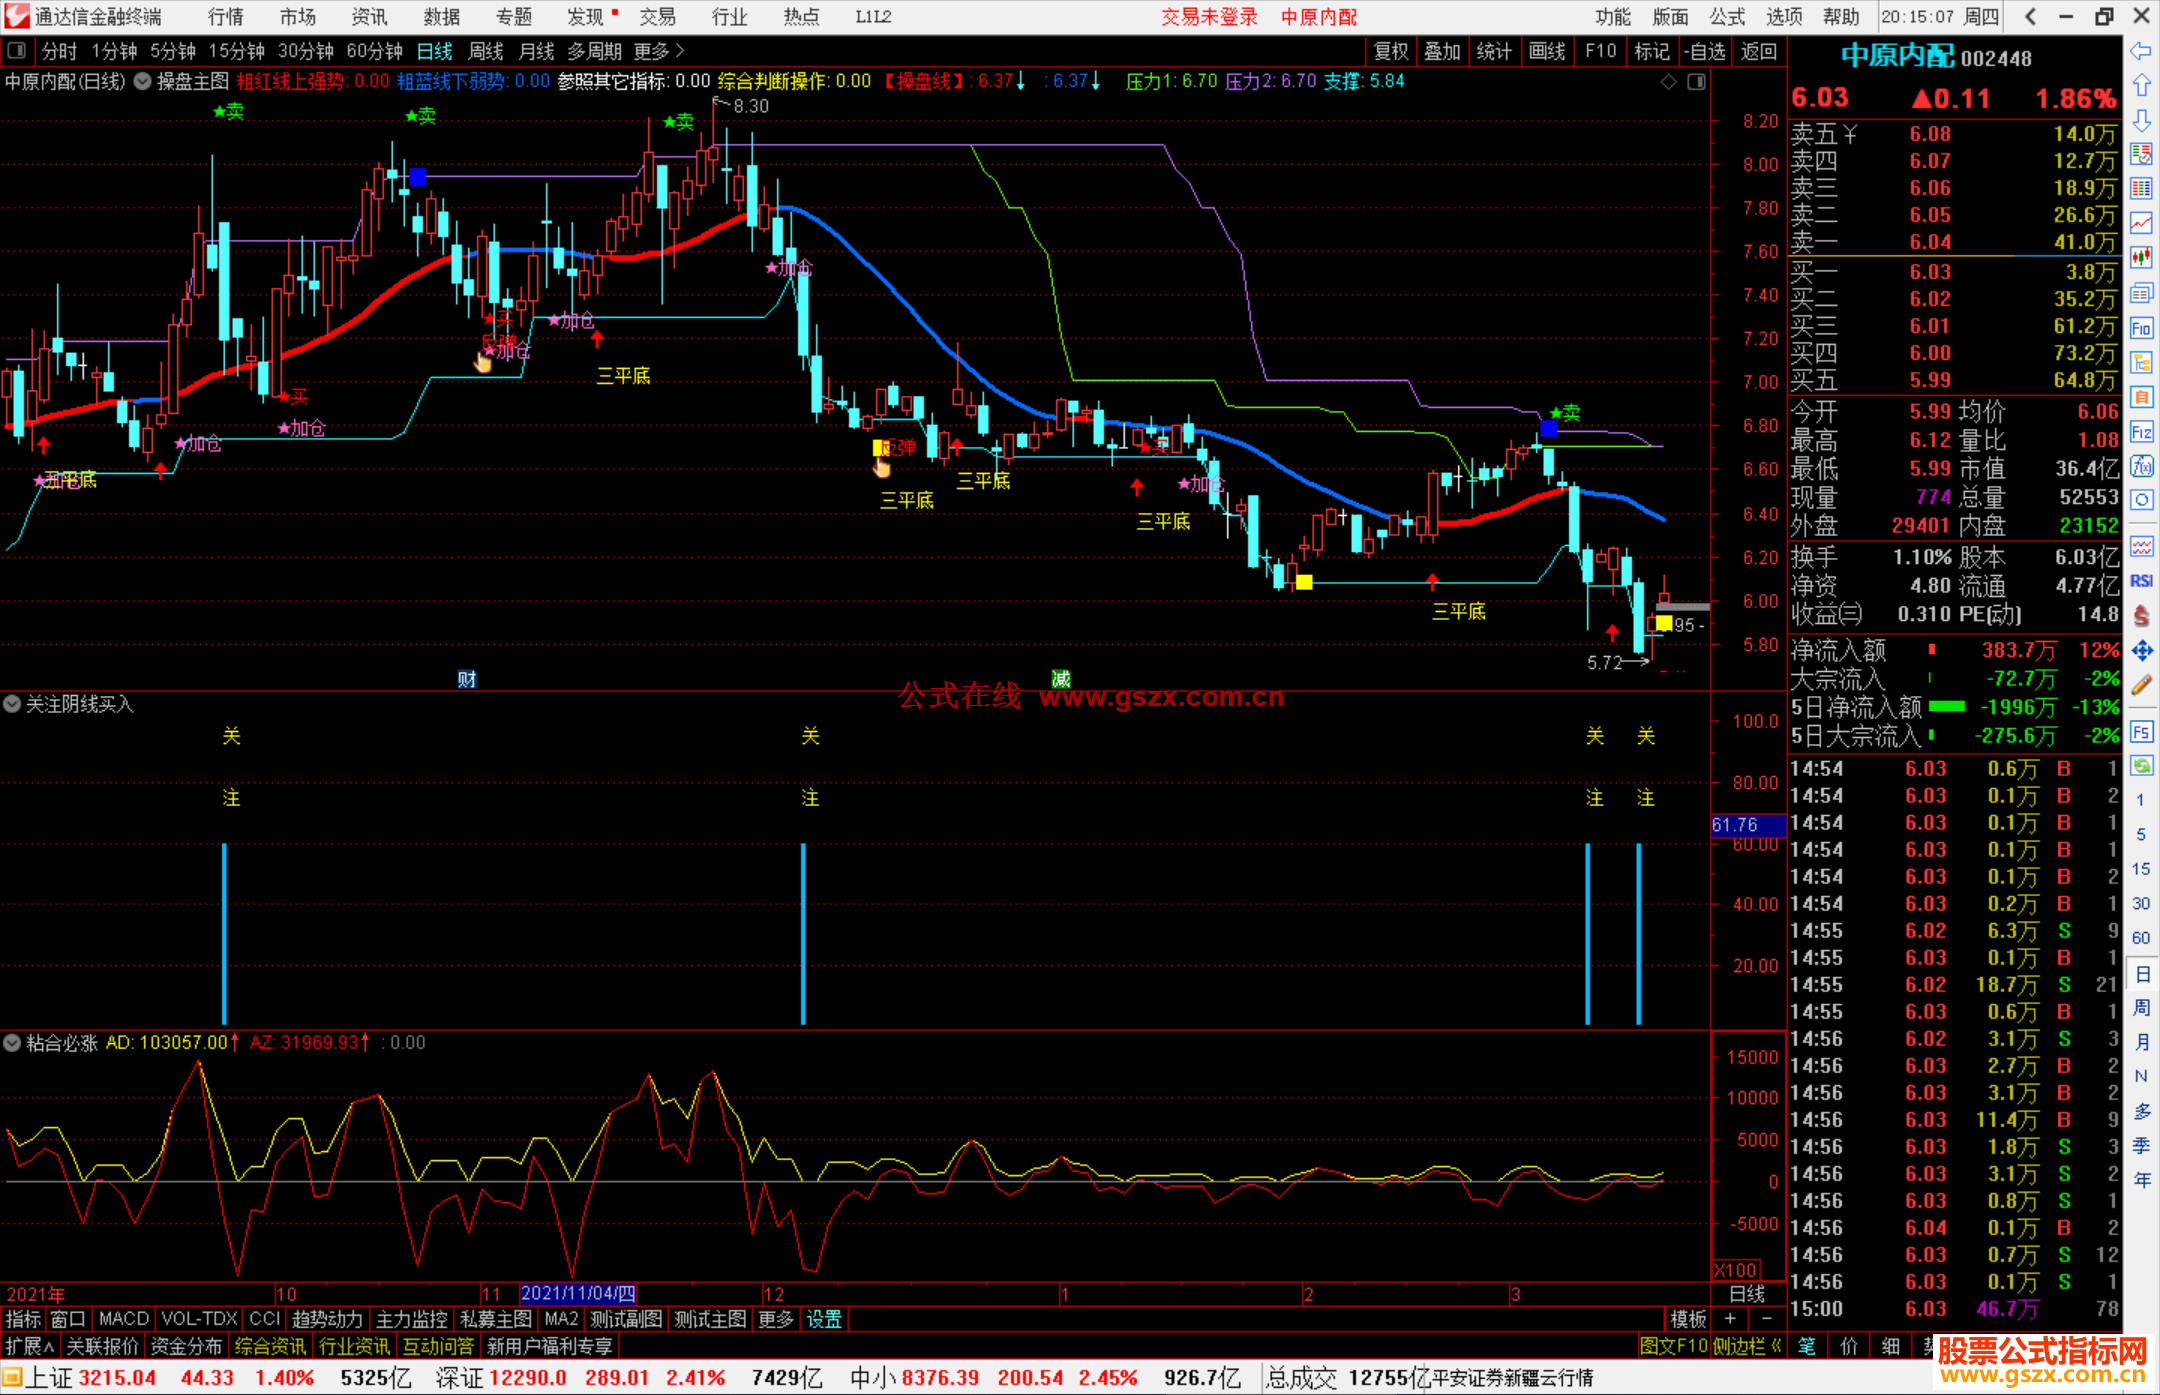The height and width of the screenshot is (1395, 2160).
Task: Switch to the MACD indicator tab
Action: tap(124, 1319)
